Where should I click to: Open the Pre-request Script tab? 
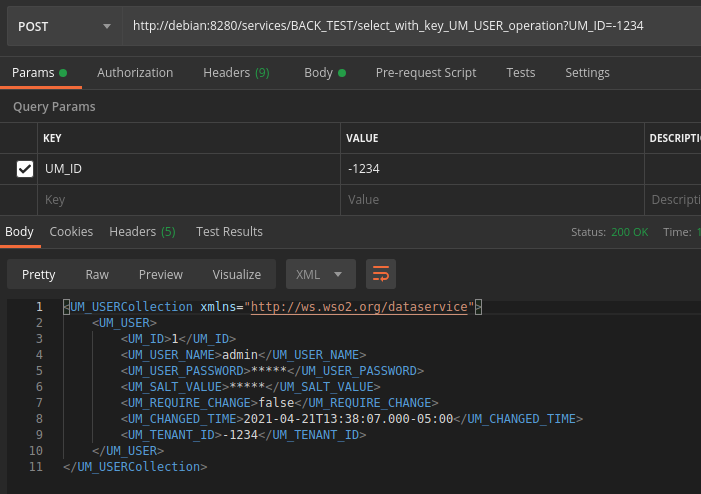pos(425,73)
